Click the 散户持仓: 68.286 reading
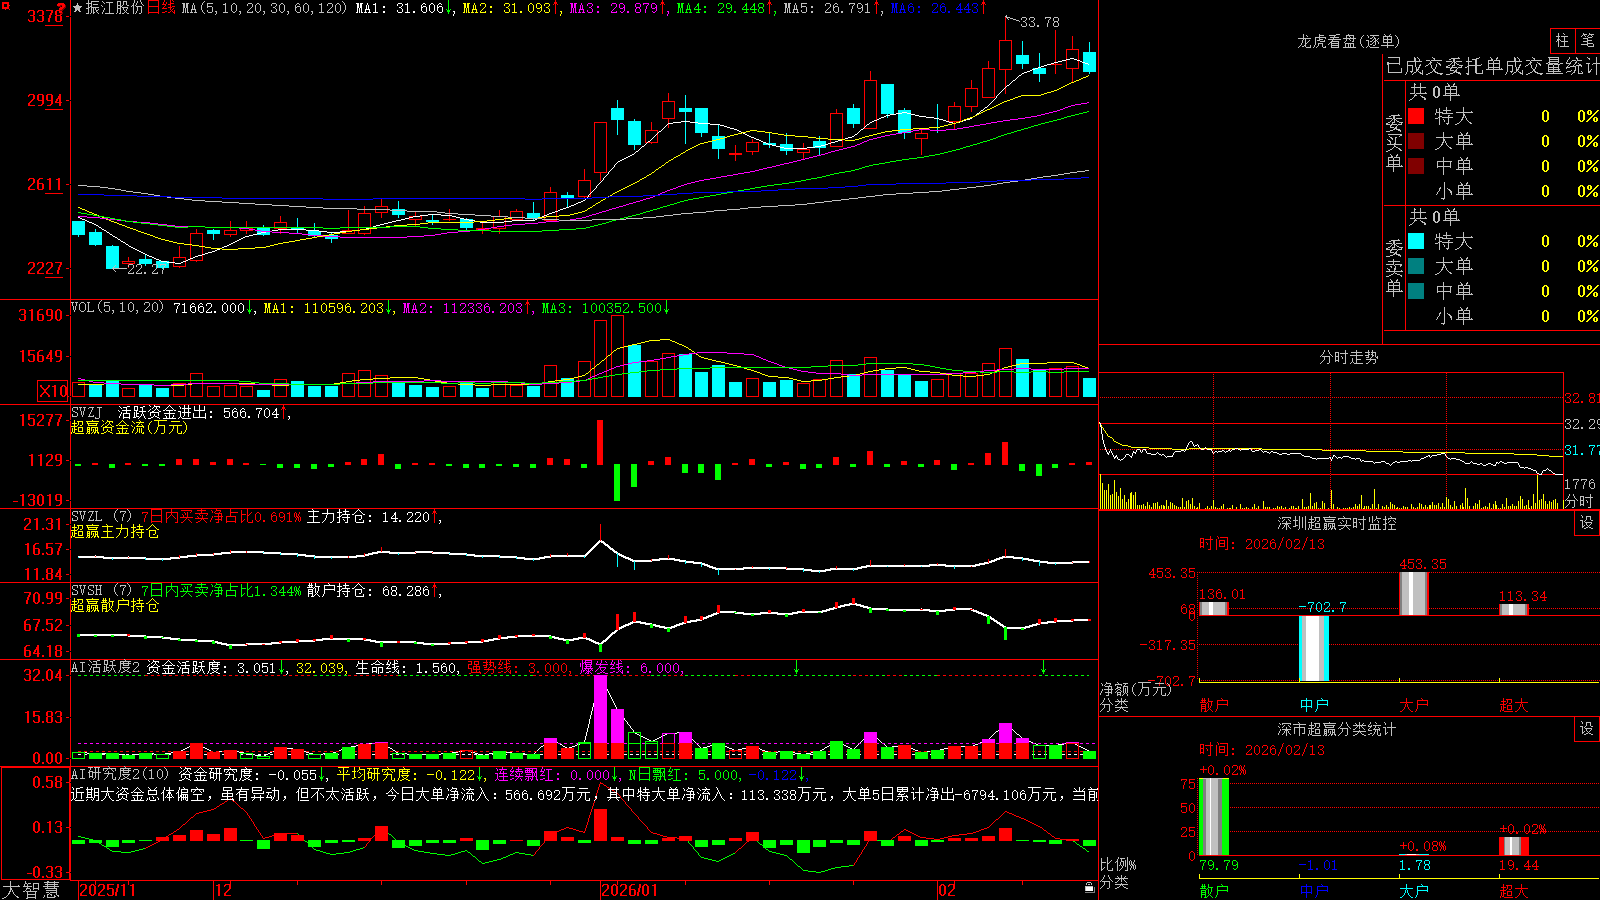 click(371, 590)
